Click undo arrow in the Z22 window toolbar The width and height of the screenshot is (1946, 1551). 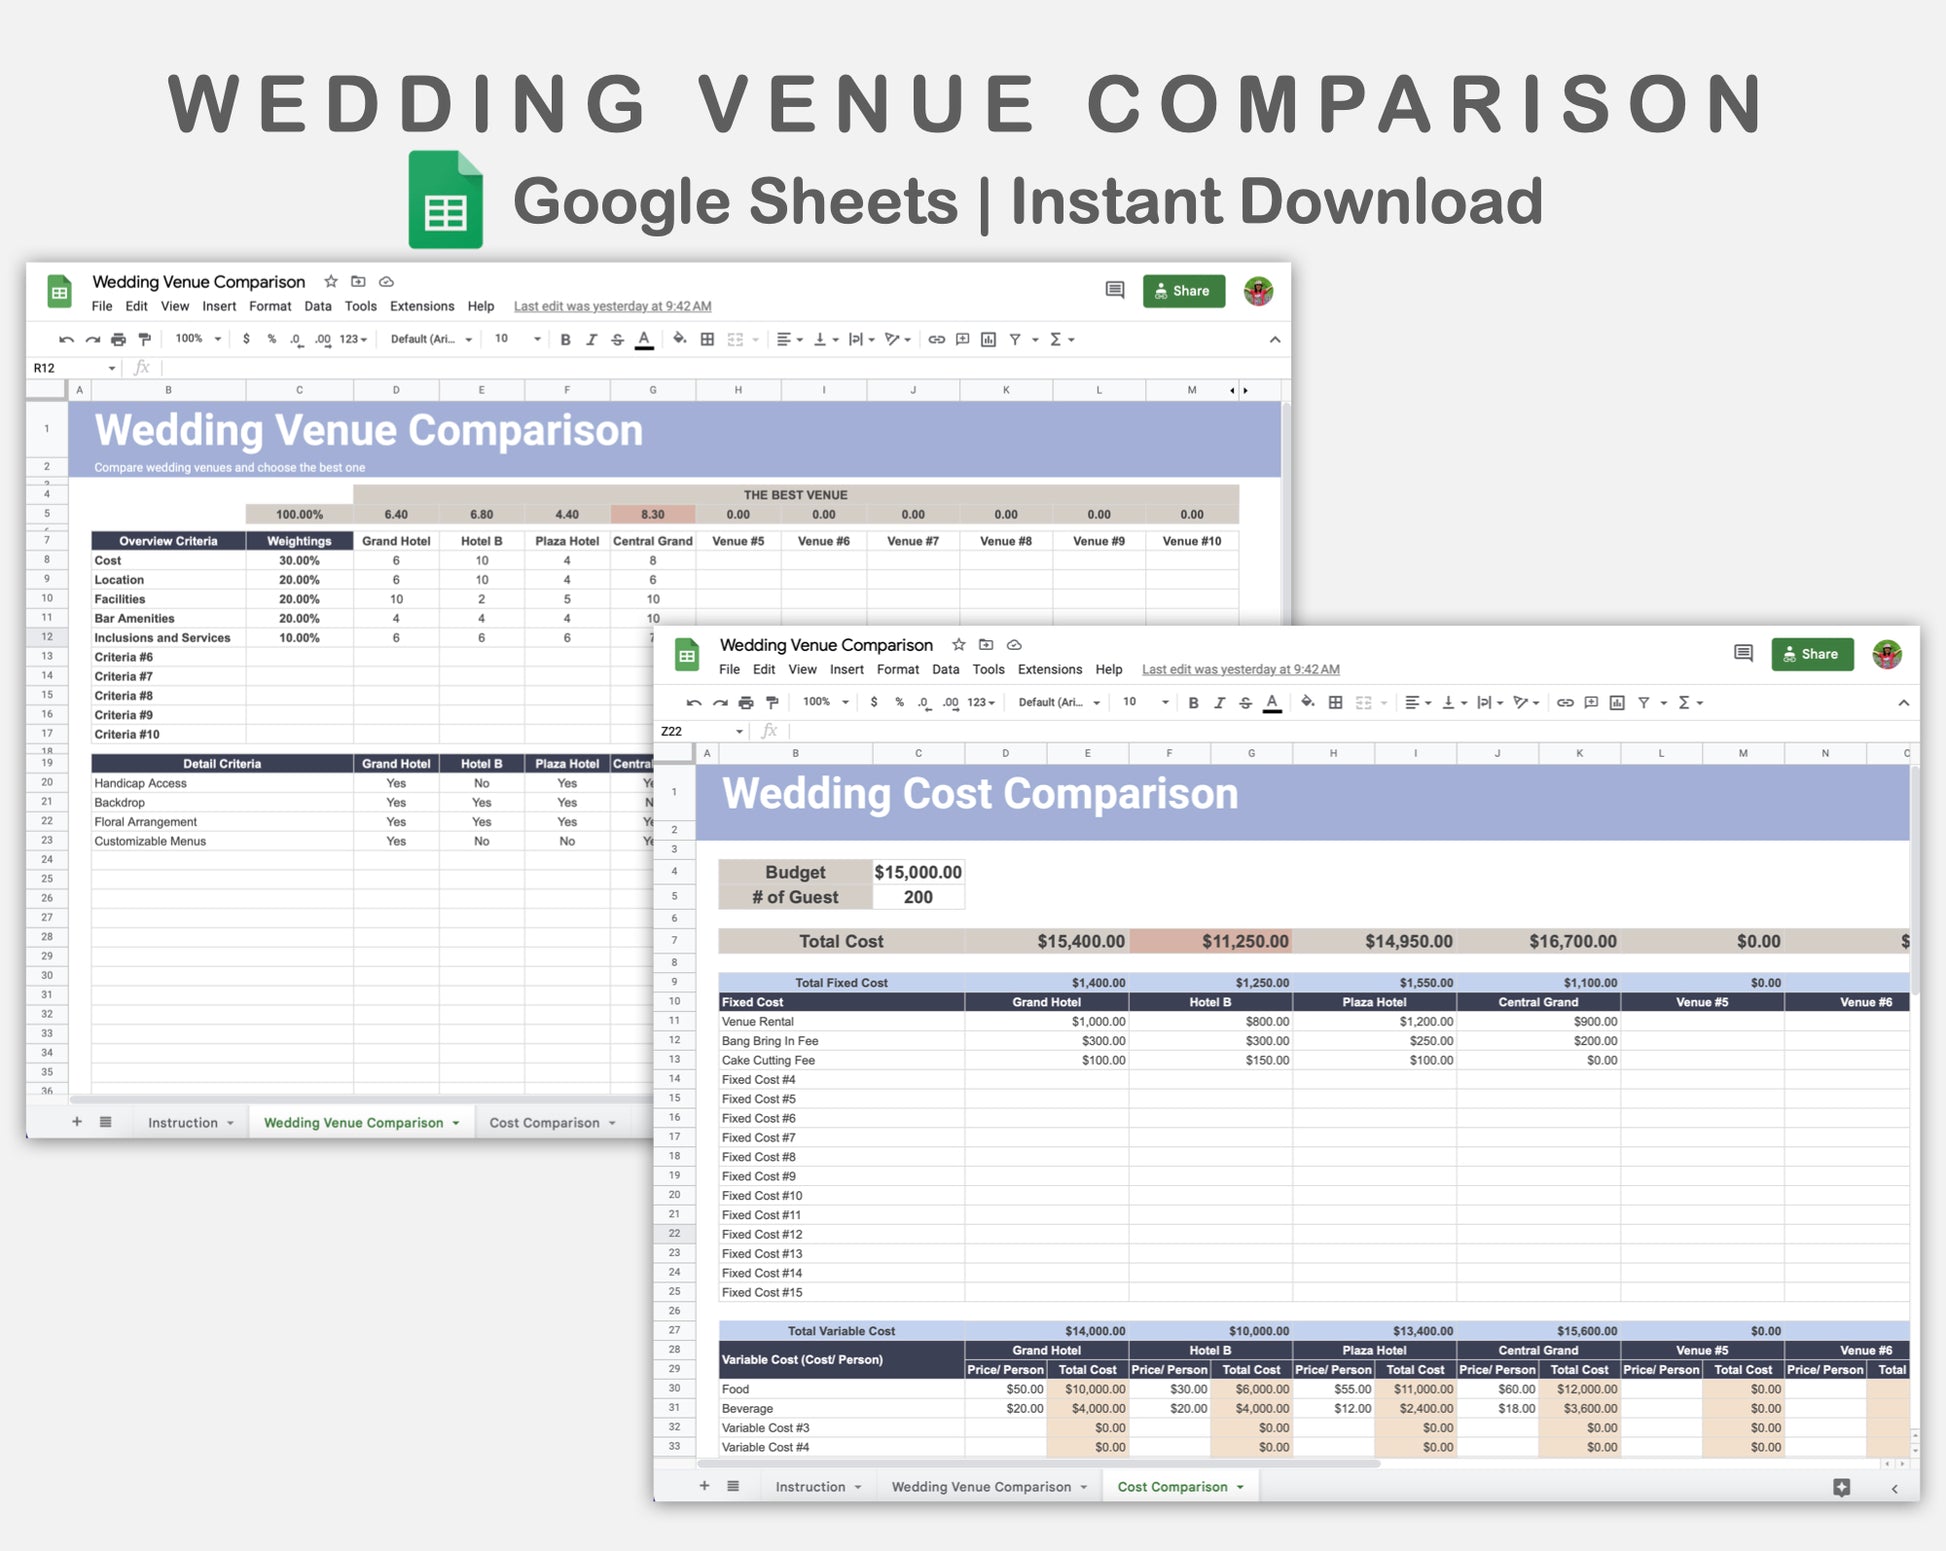(x=694, y=703)
